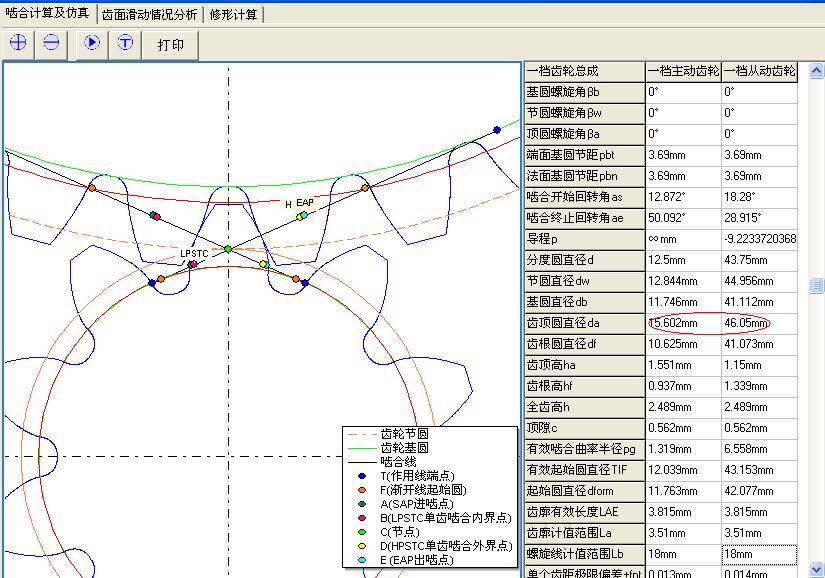This screenshot has width=825, height=578.
Task: Select the 12.5mm reference diameter cell
Action: [x=683, y=260]
